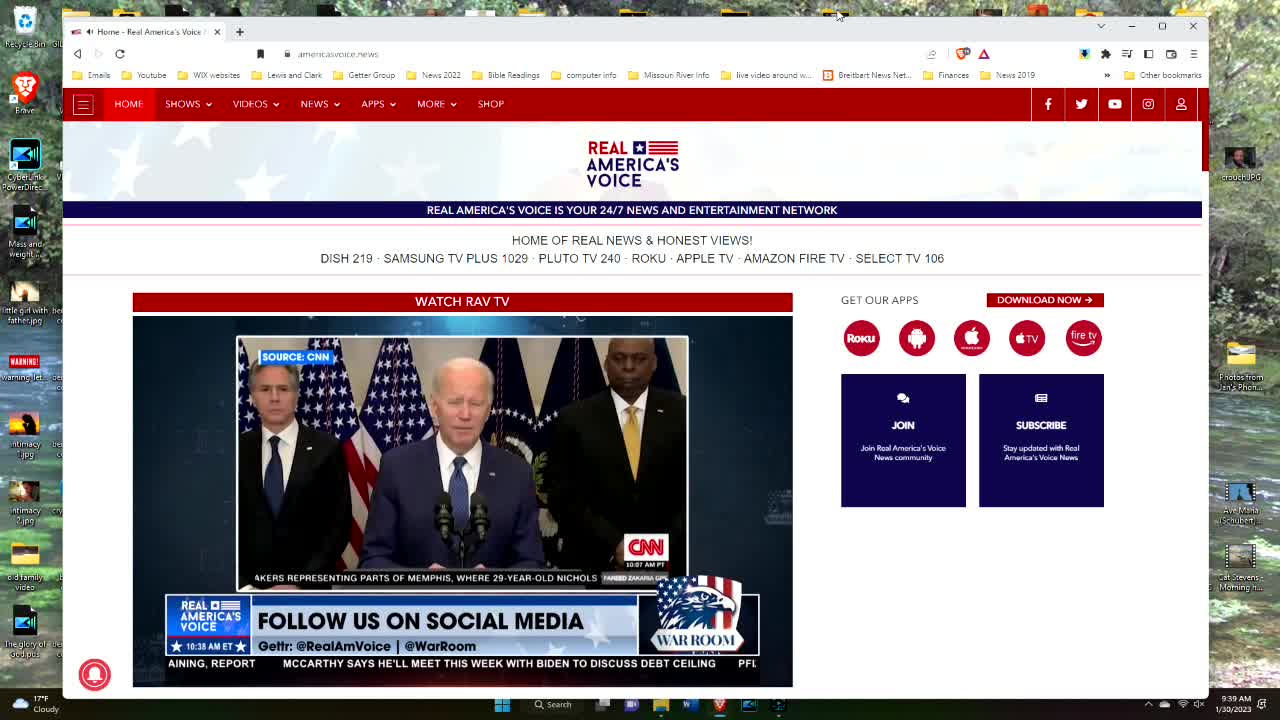
Task: Open the Youtube bookmark folder
Action: 144,75
